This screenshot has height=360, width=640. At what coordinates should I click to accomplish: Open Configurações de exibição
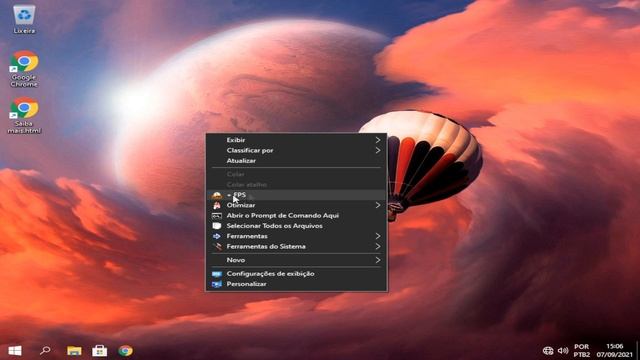click(296, 274)
